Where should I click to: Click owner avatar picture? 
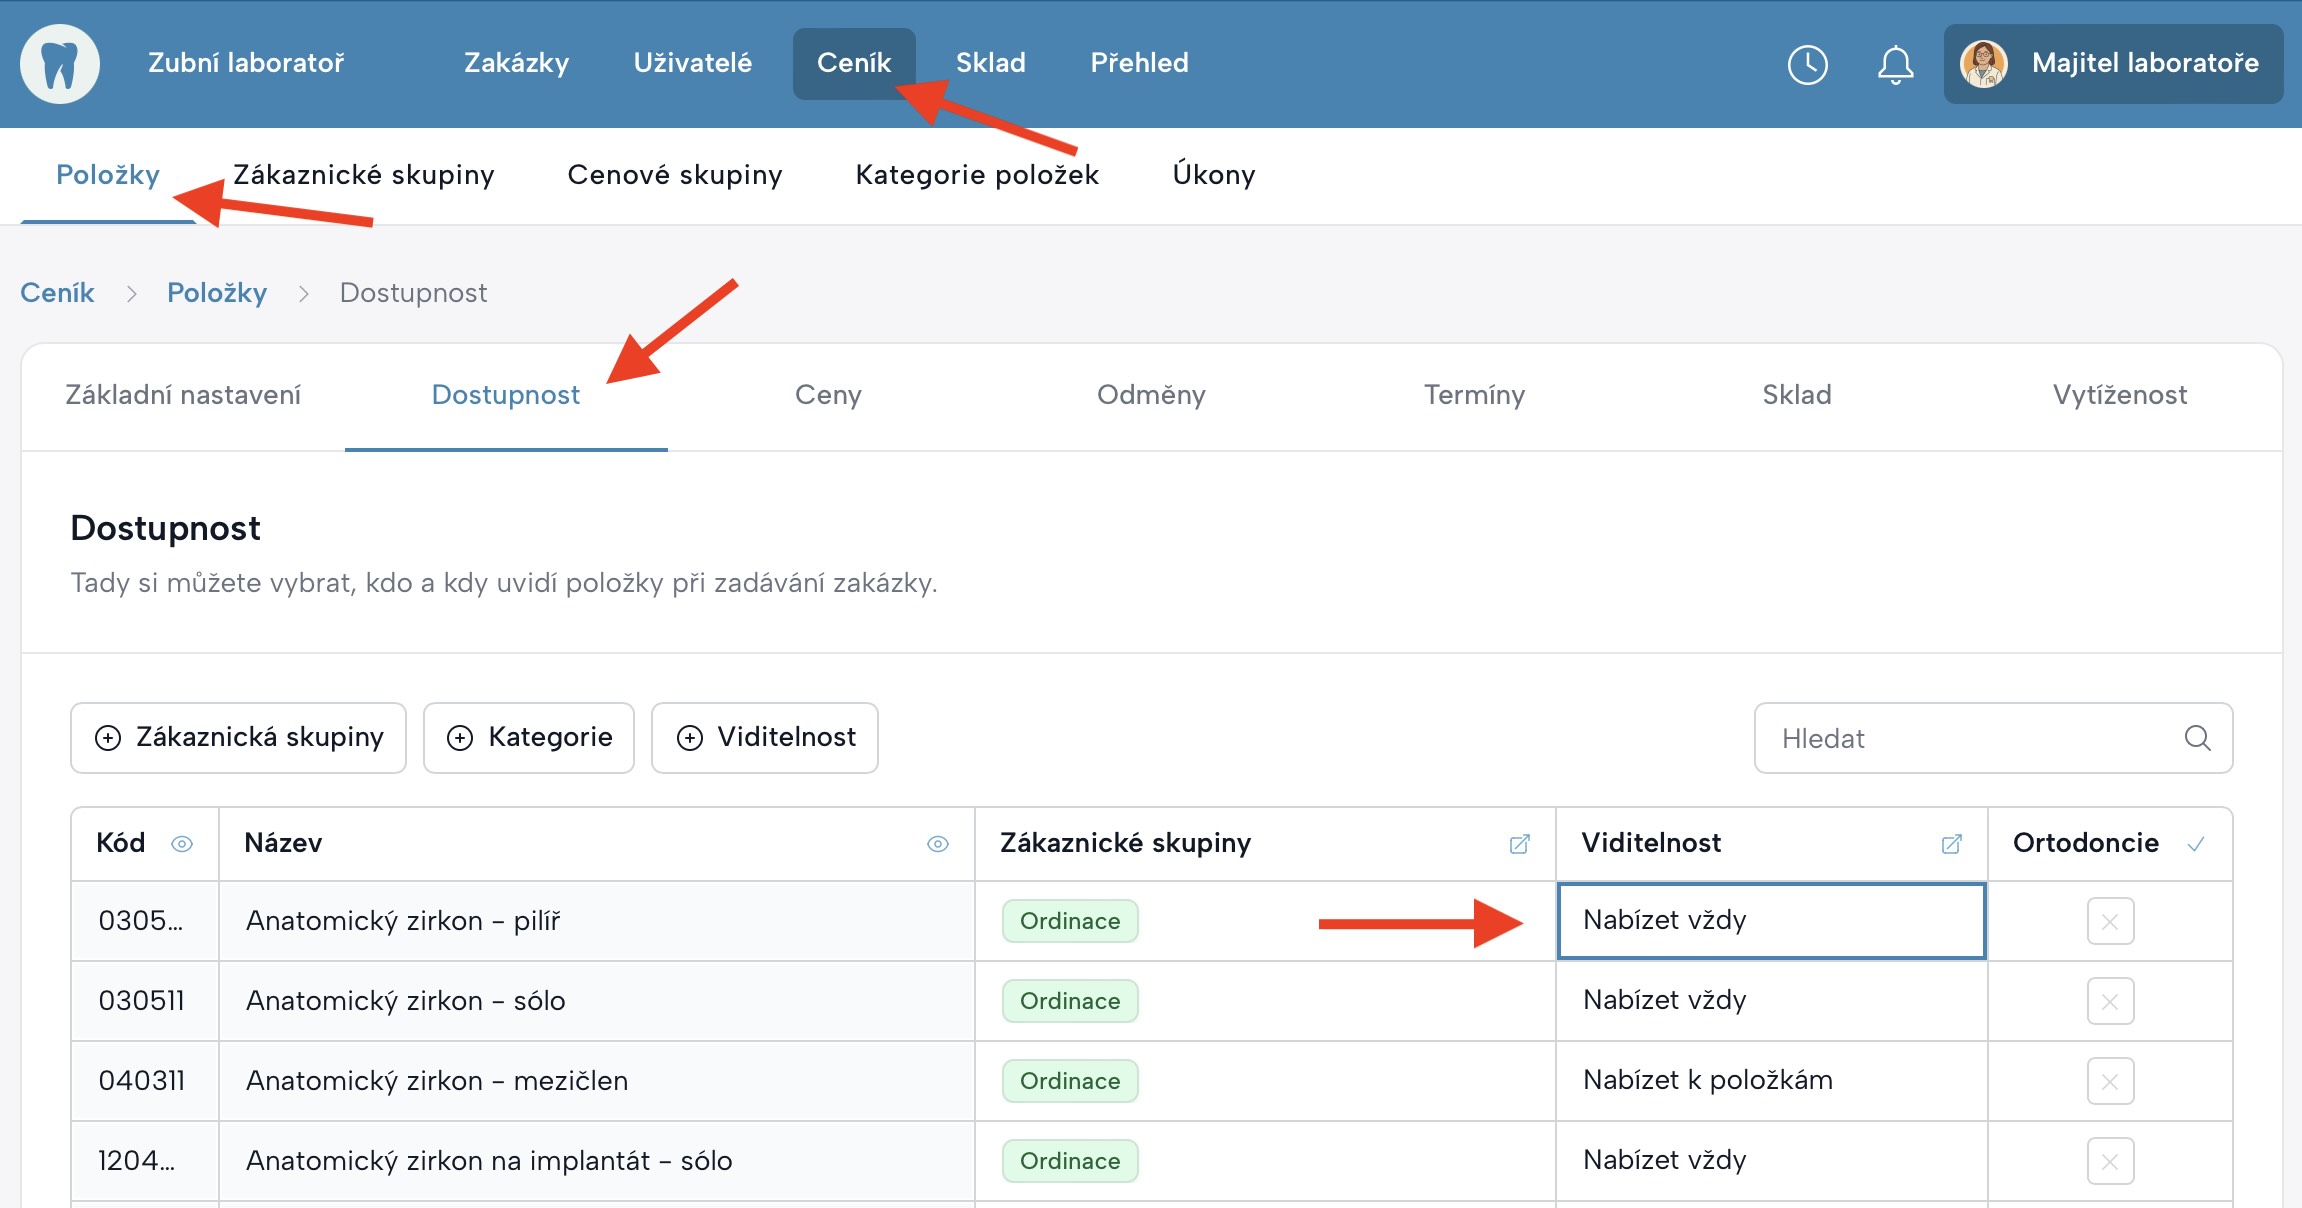click(x=1984, y=64)
